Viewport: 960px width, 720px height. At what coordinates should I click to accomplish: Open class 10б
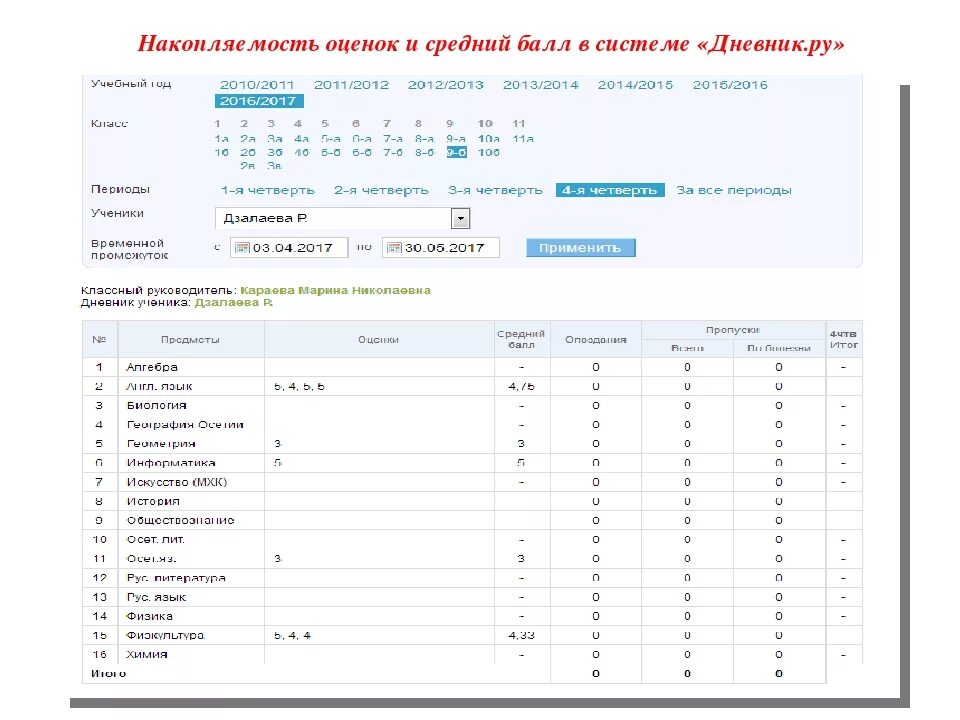point(489,152)
